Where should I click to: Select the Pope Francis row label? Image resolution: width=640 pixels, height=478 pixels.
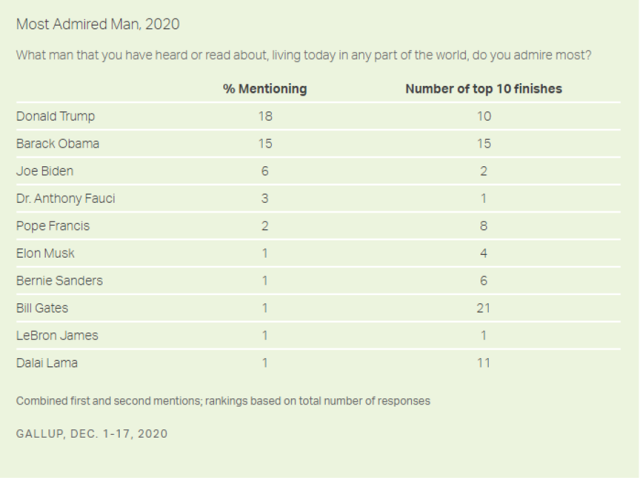52,226
